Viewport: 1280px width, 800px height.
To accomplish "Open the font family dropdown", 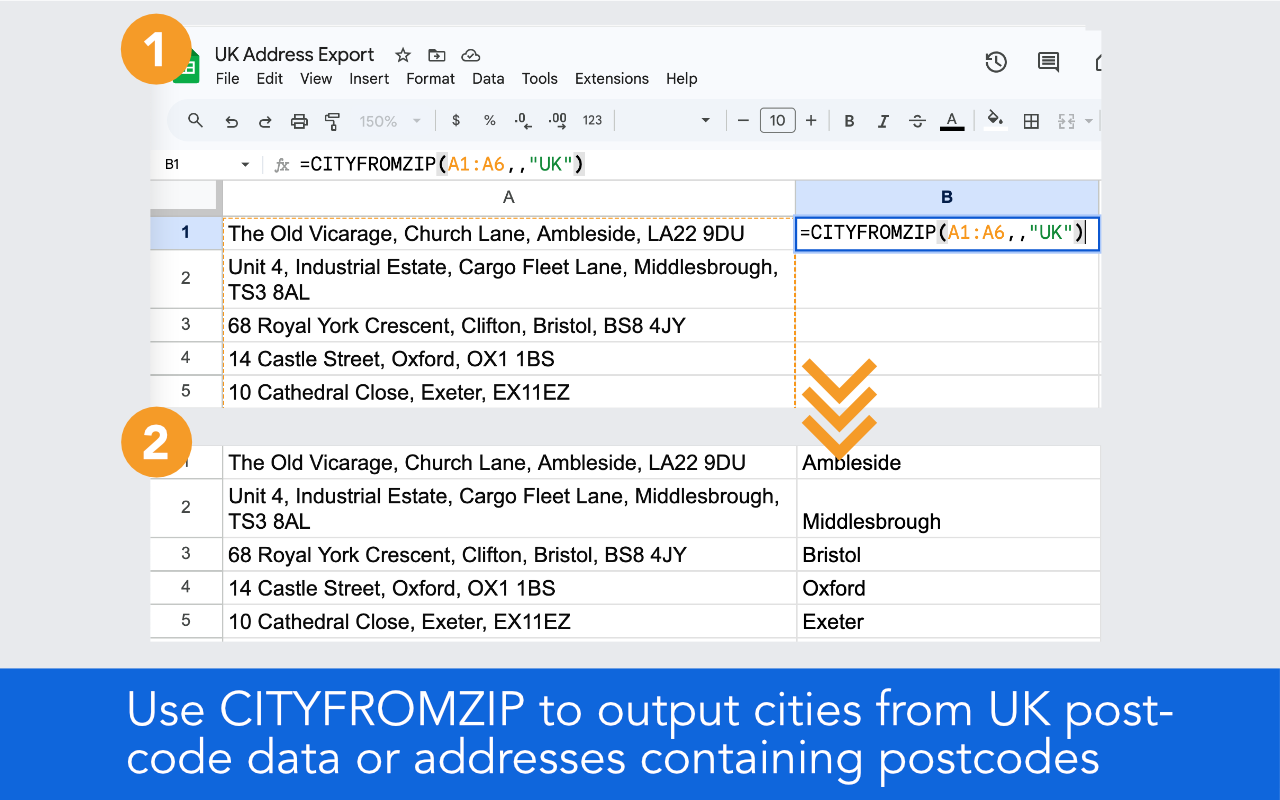I will [667, 121].
